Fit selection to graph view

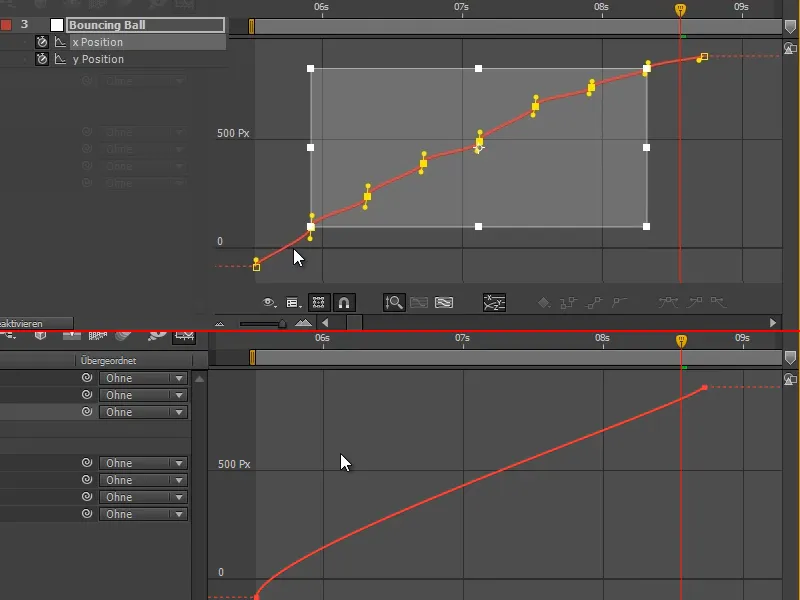(x=421, y=302)
